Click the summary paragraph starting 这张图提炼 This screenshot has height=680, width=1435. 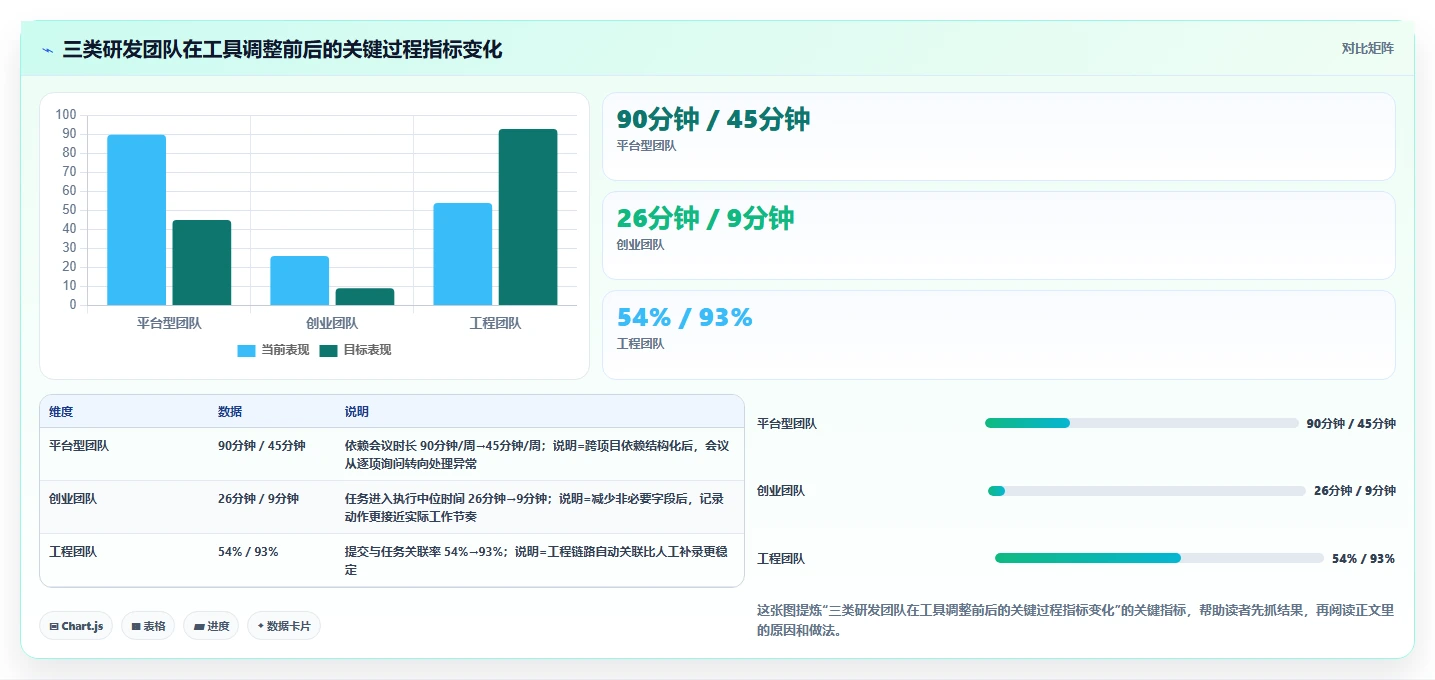tap(1075, 620)
